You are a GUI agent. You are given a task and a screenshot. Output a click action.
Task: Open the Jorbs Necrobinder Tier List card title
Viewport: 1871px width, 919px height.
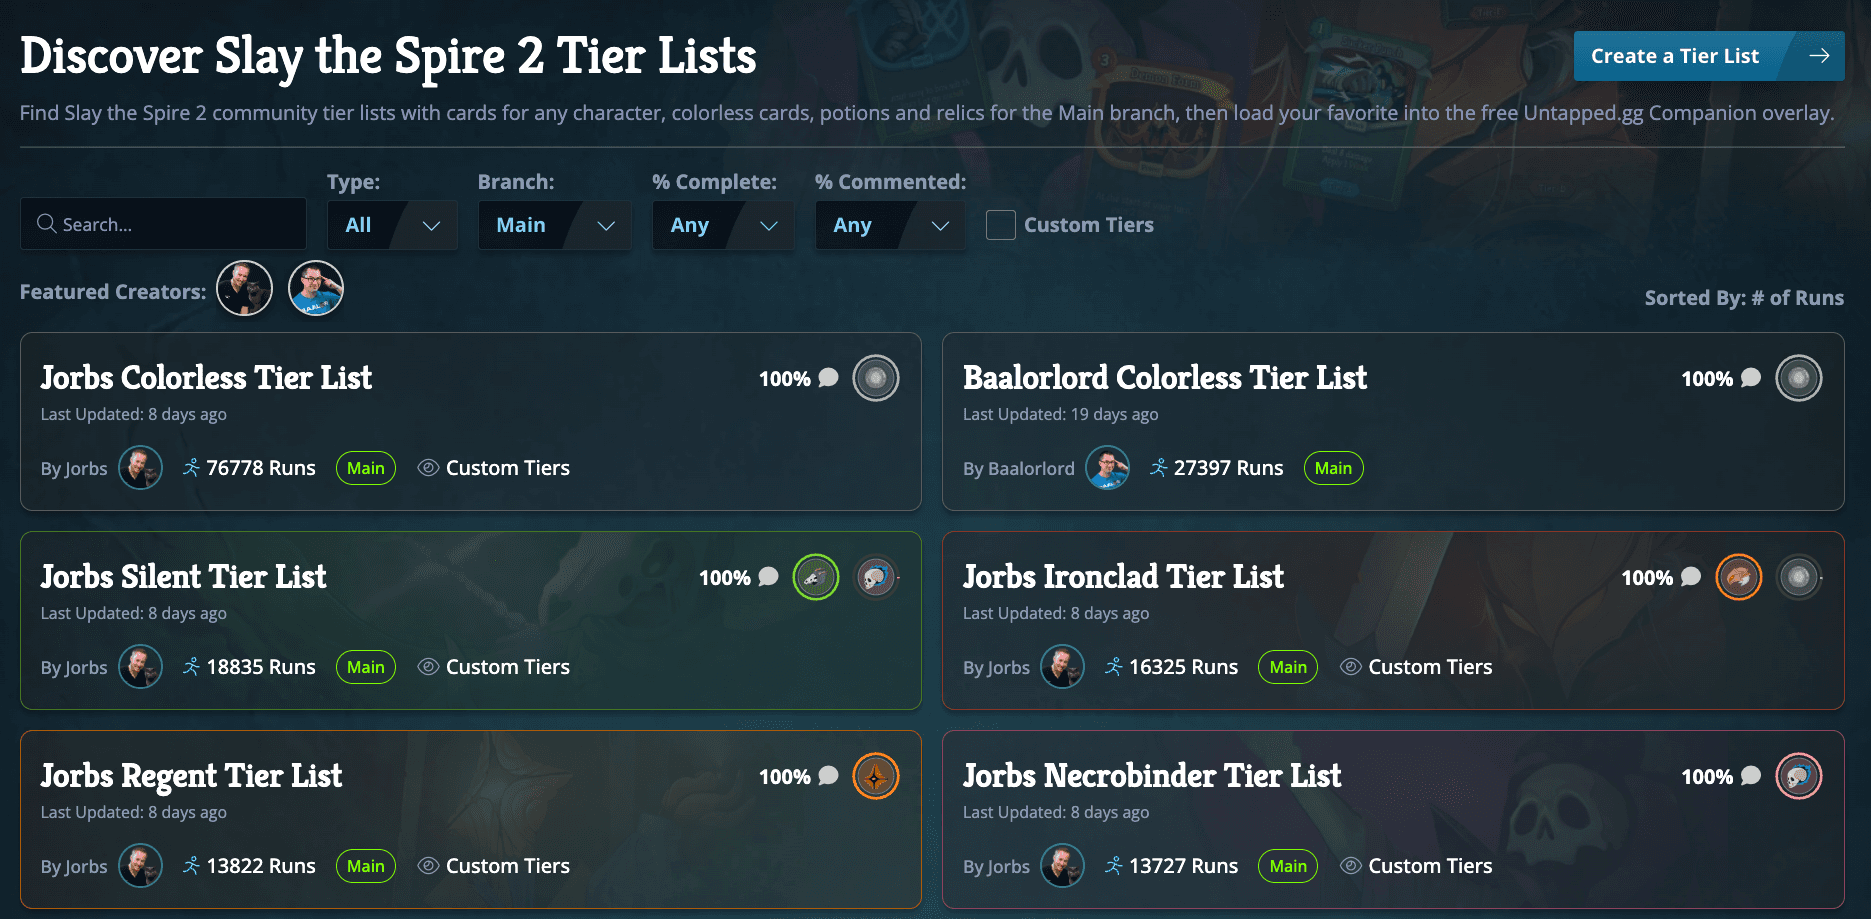[x=1152, y=776]
